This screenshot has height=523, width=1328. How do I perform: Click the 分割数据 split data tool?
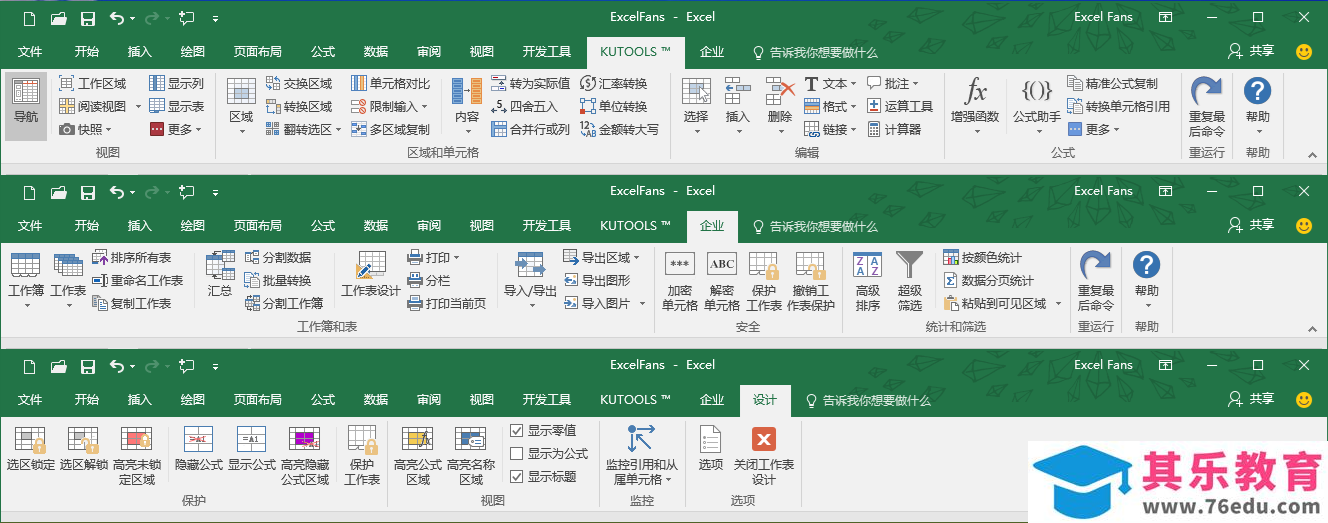[278, 258]
